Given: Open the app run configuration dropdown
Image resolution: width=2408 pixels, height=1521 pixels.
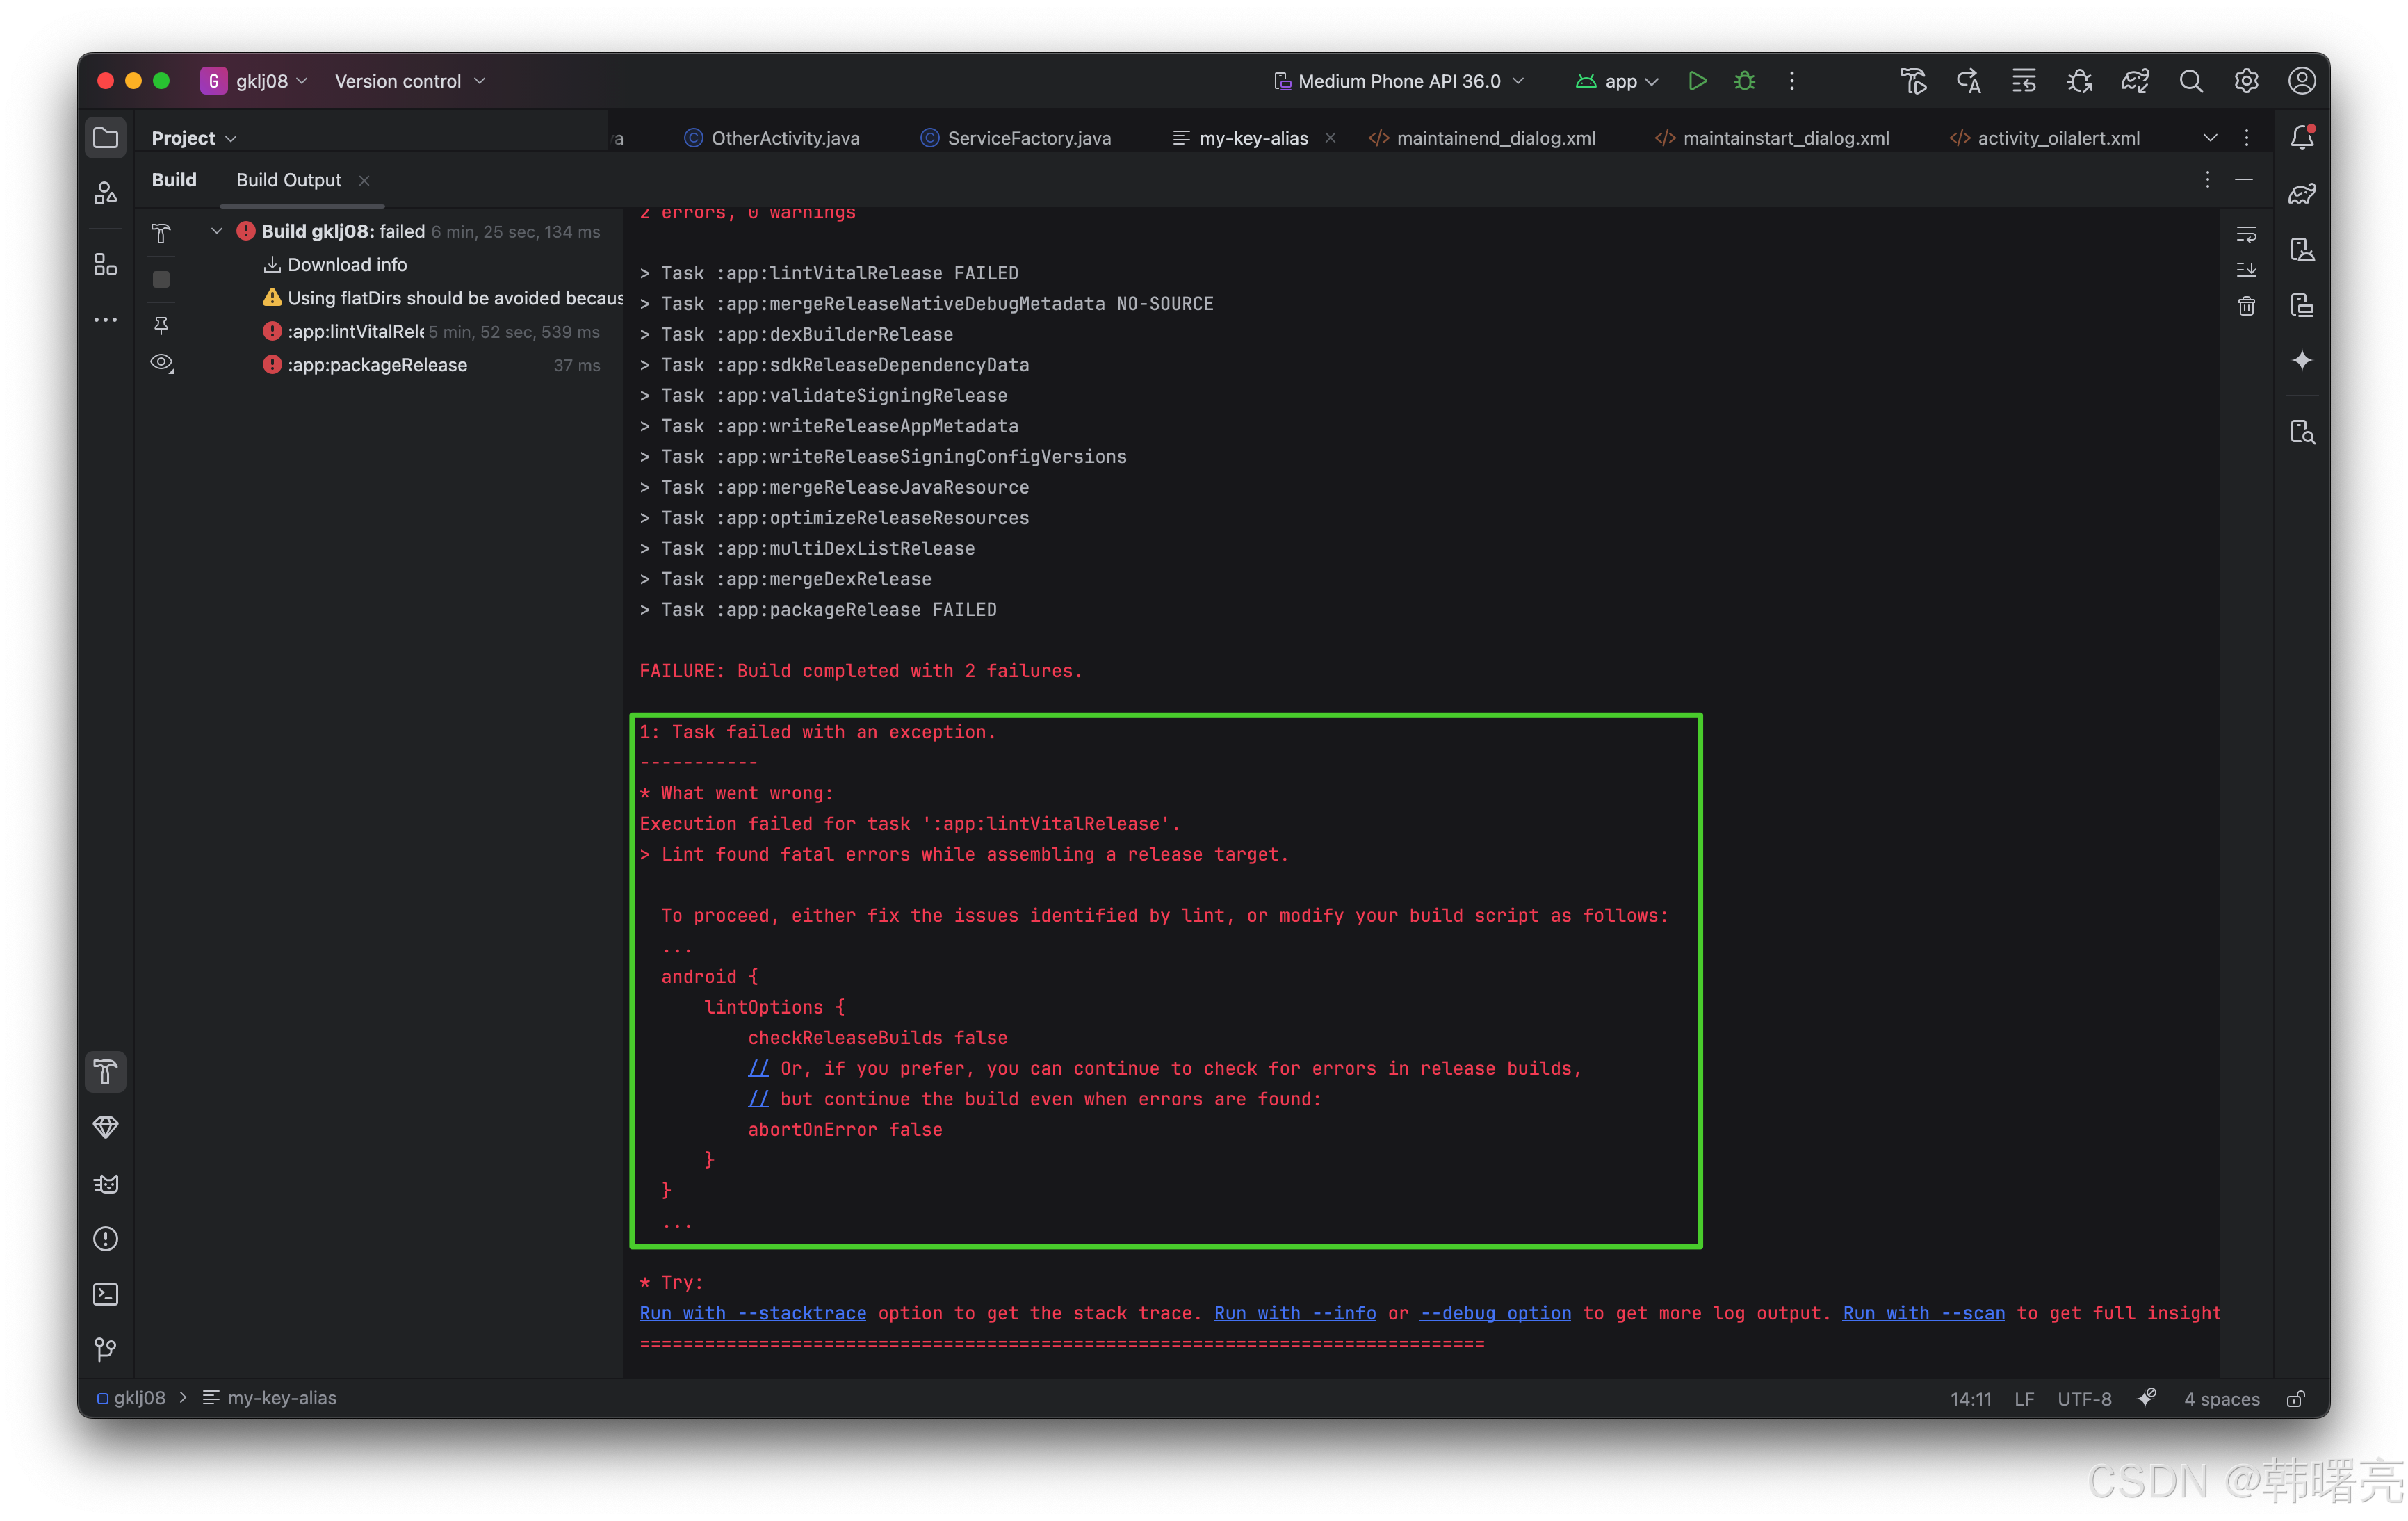Looking at the screenshot, I should coord(1616,81).
